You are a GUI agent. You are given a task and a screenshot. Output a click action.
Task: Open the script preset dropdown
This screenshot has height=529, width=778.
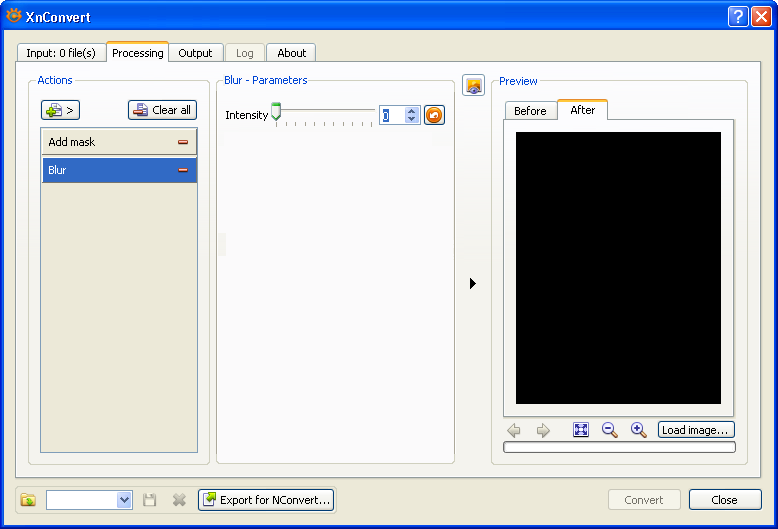coord(124,500)
